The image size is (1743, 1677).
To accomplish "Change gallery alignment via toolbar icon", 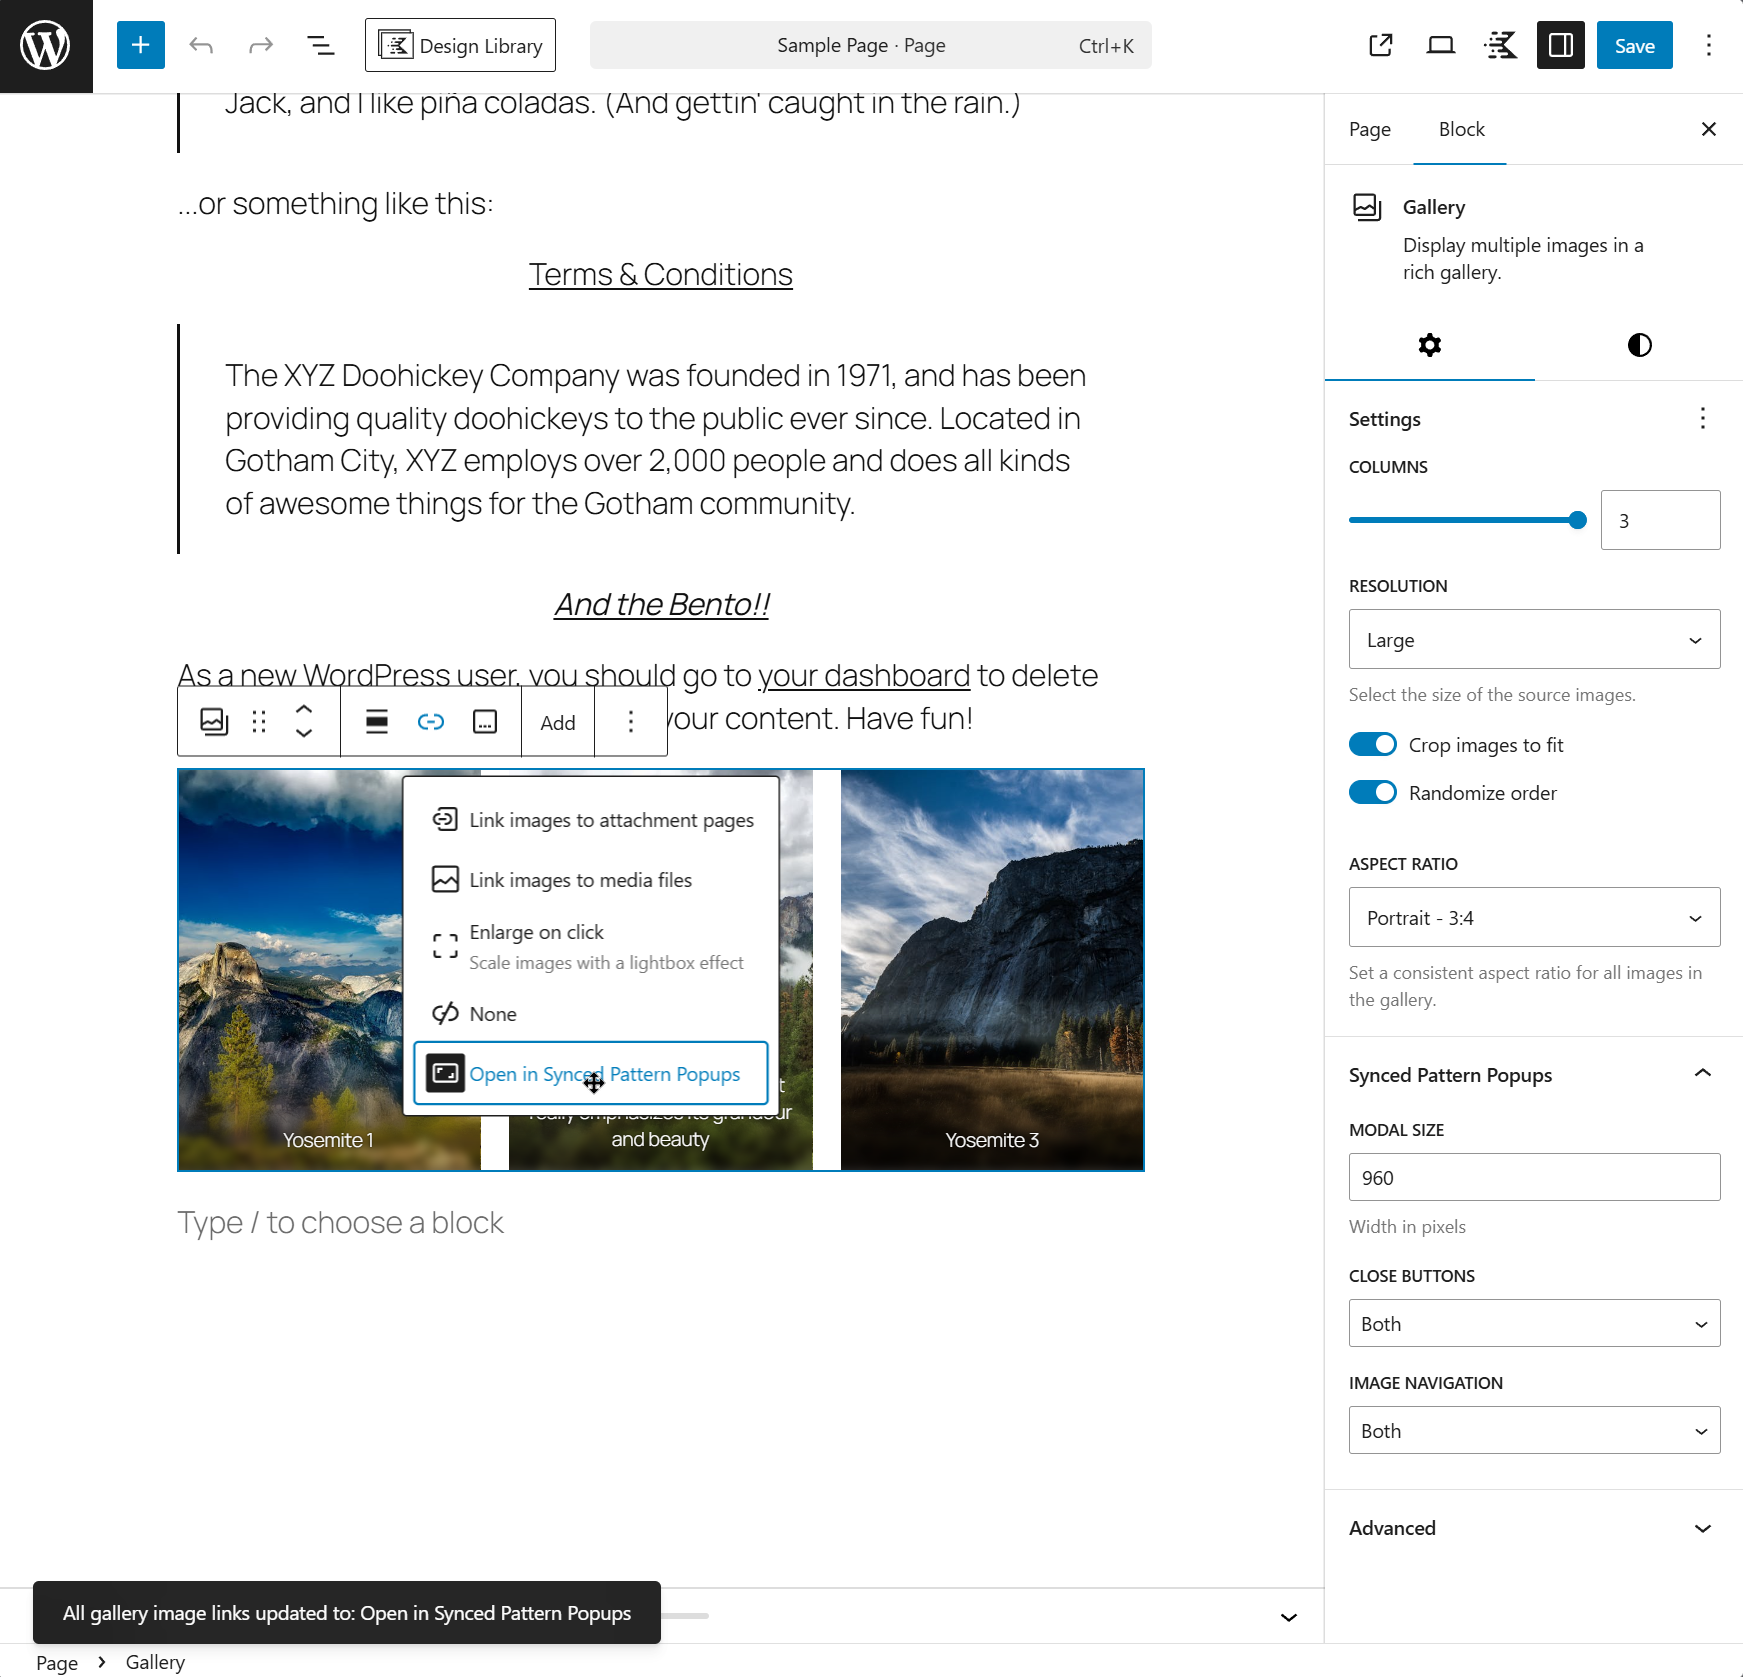I will click(376, 721).
